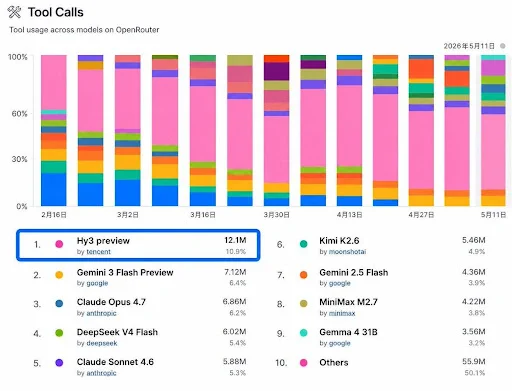This screenshot has height=391, width=512.
Task: Select the MiniMax M2.7 model name
Action: [x=348, y=302]
